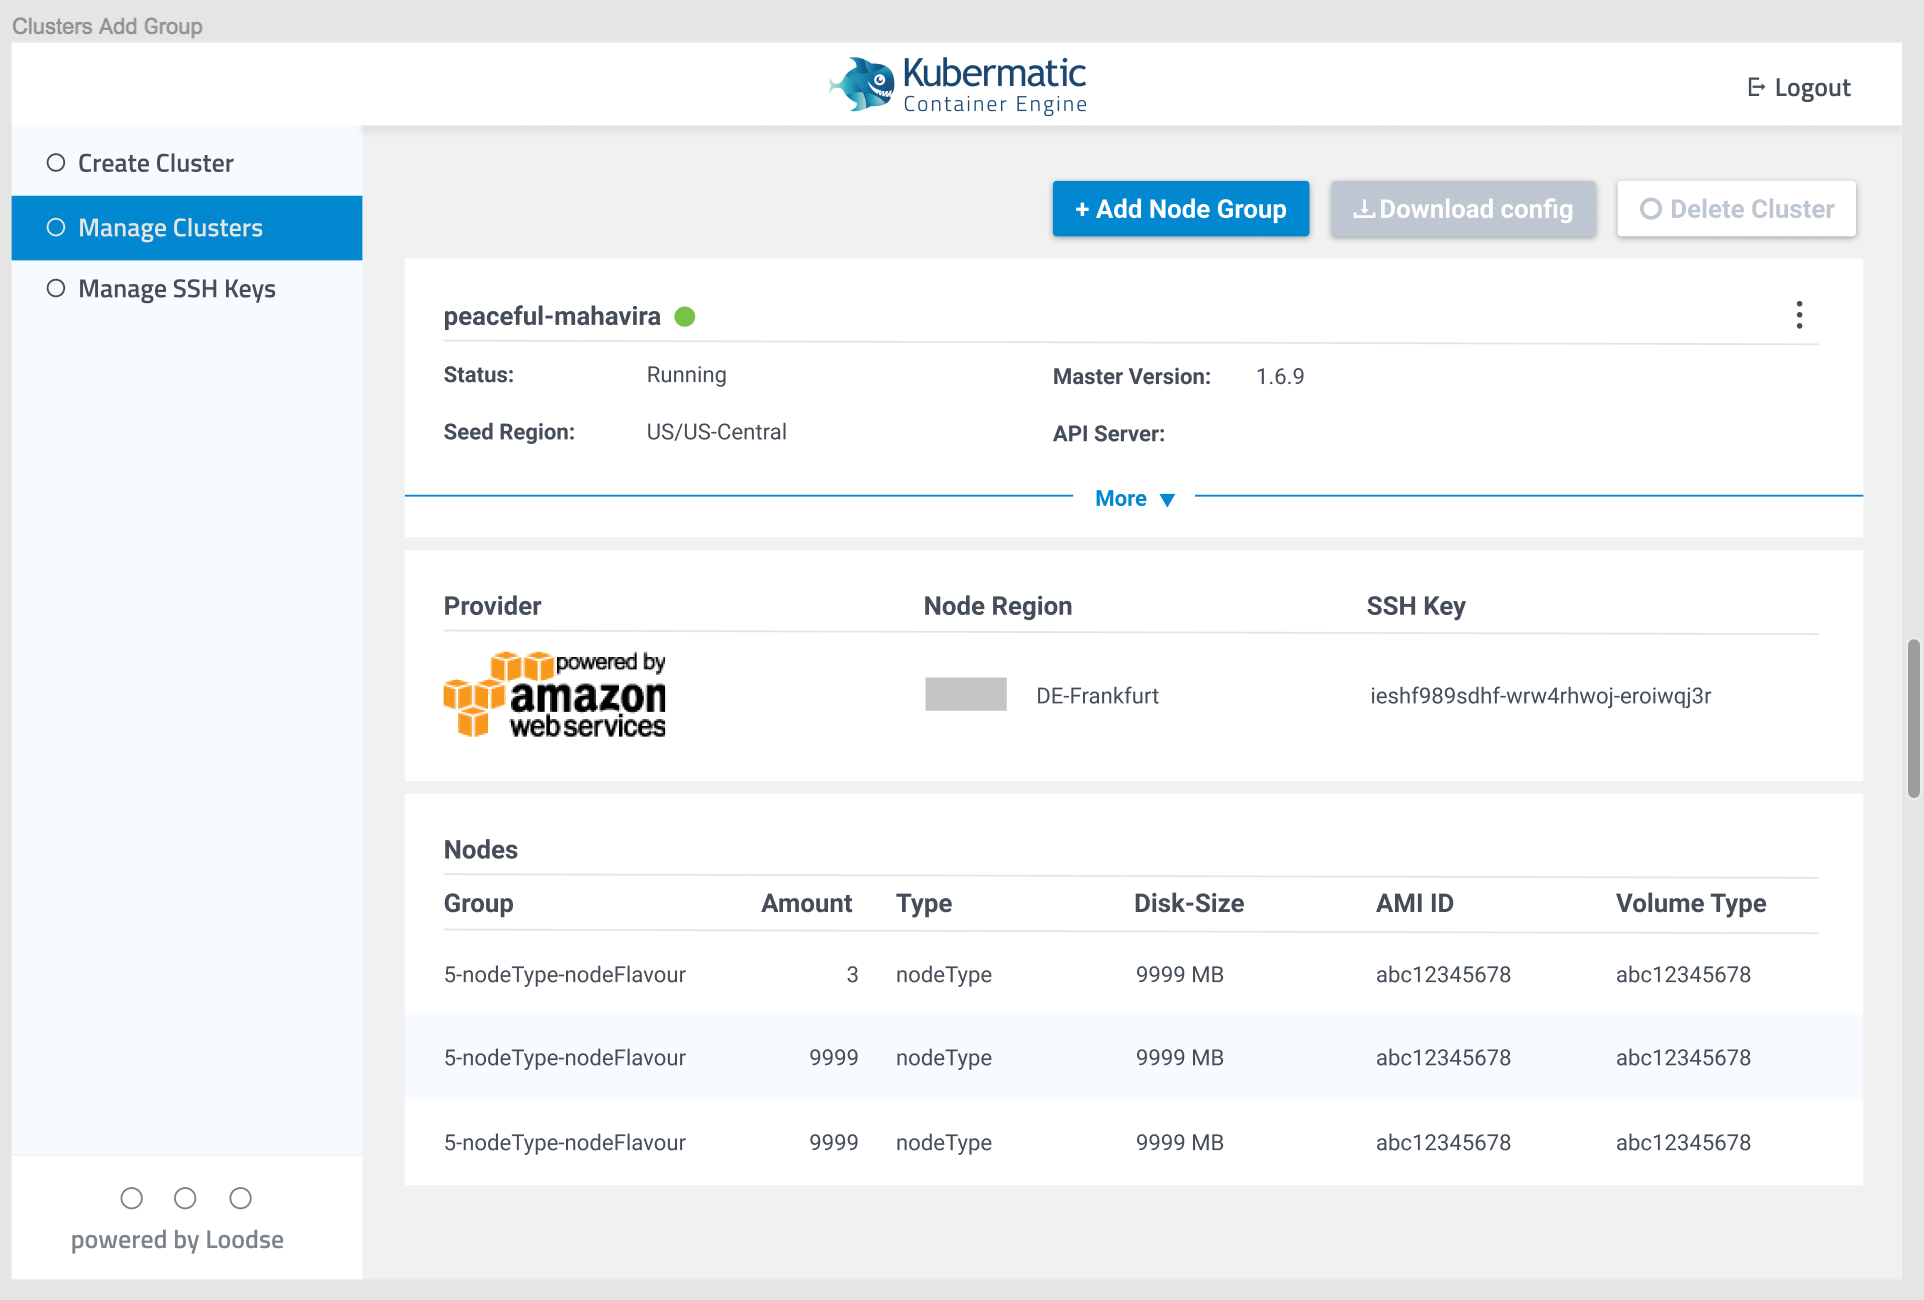Click the middle dot above powered by Loodse
The image size is (1924, 1300).
pos(185,1198)
